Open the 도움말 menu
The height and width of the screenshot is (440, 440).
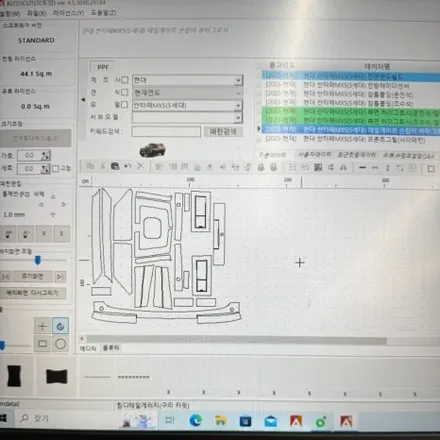pos(103,13)
